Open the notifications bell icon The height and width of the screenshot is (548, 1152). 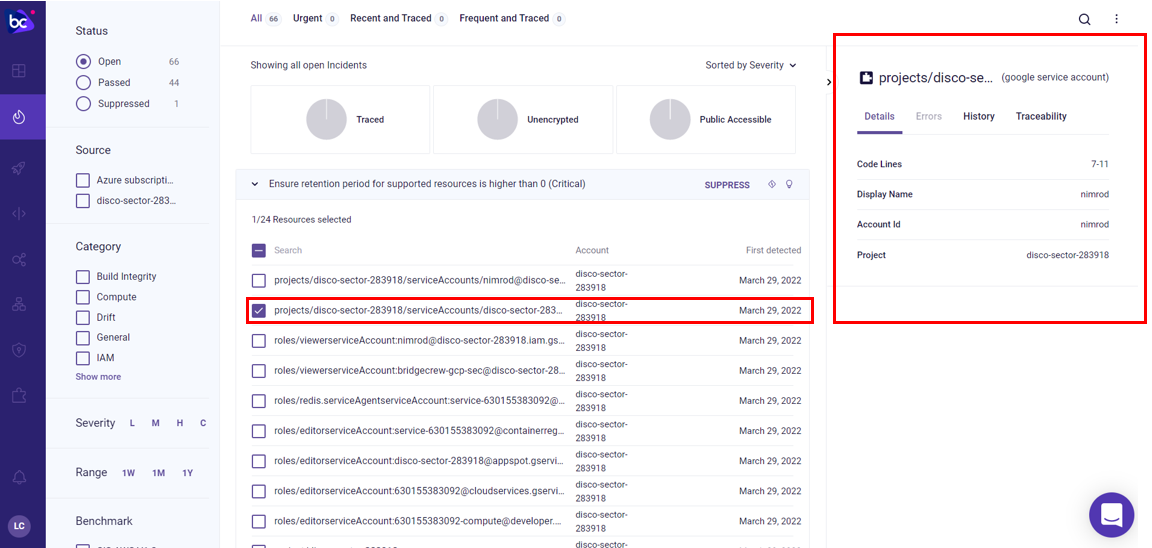click(20, 477)
